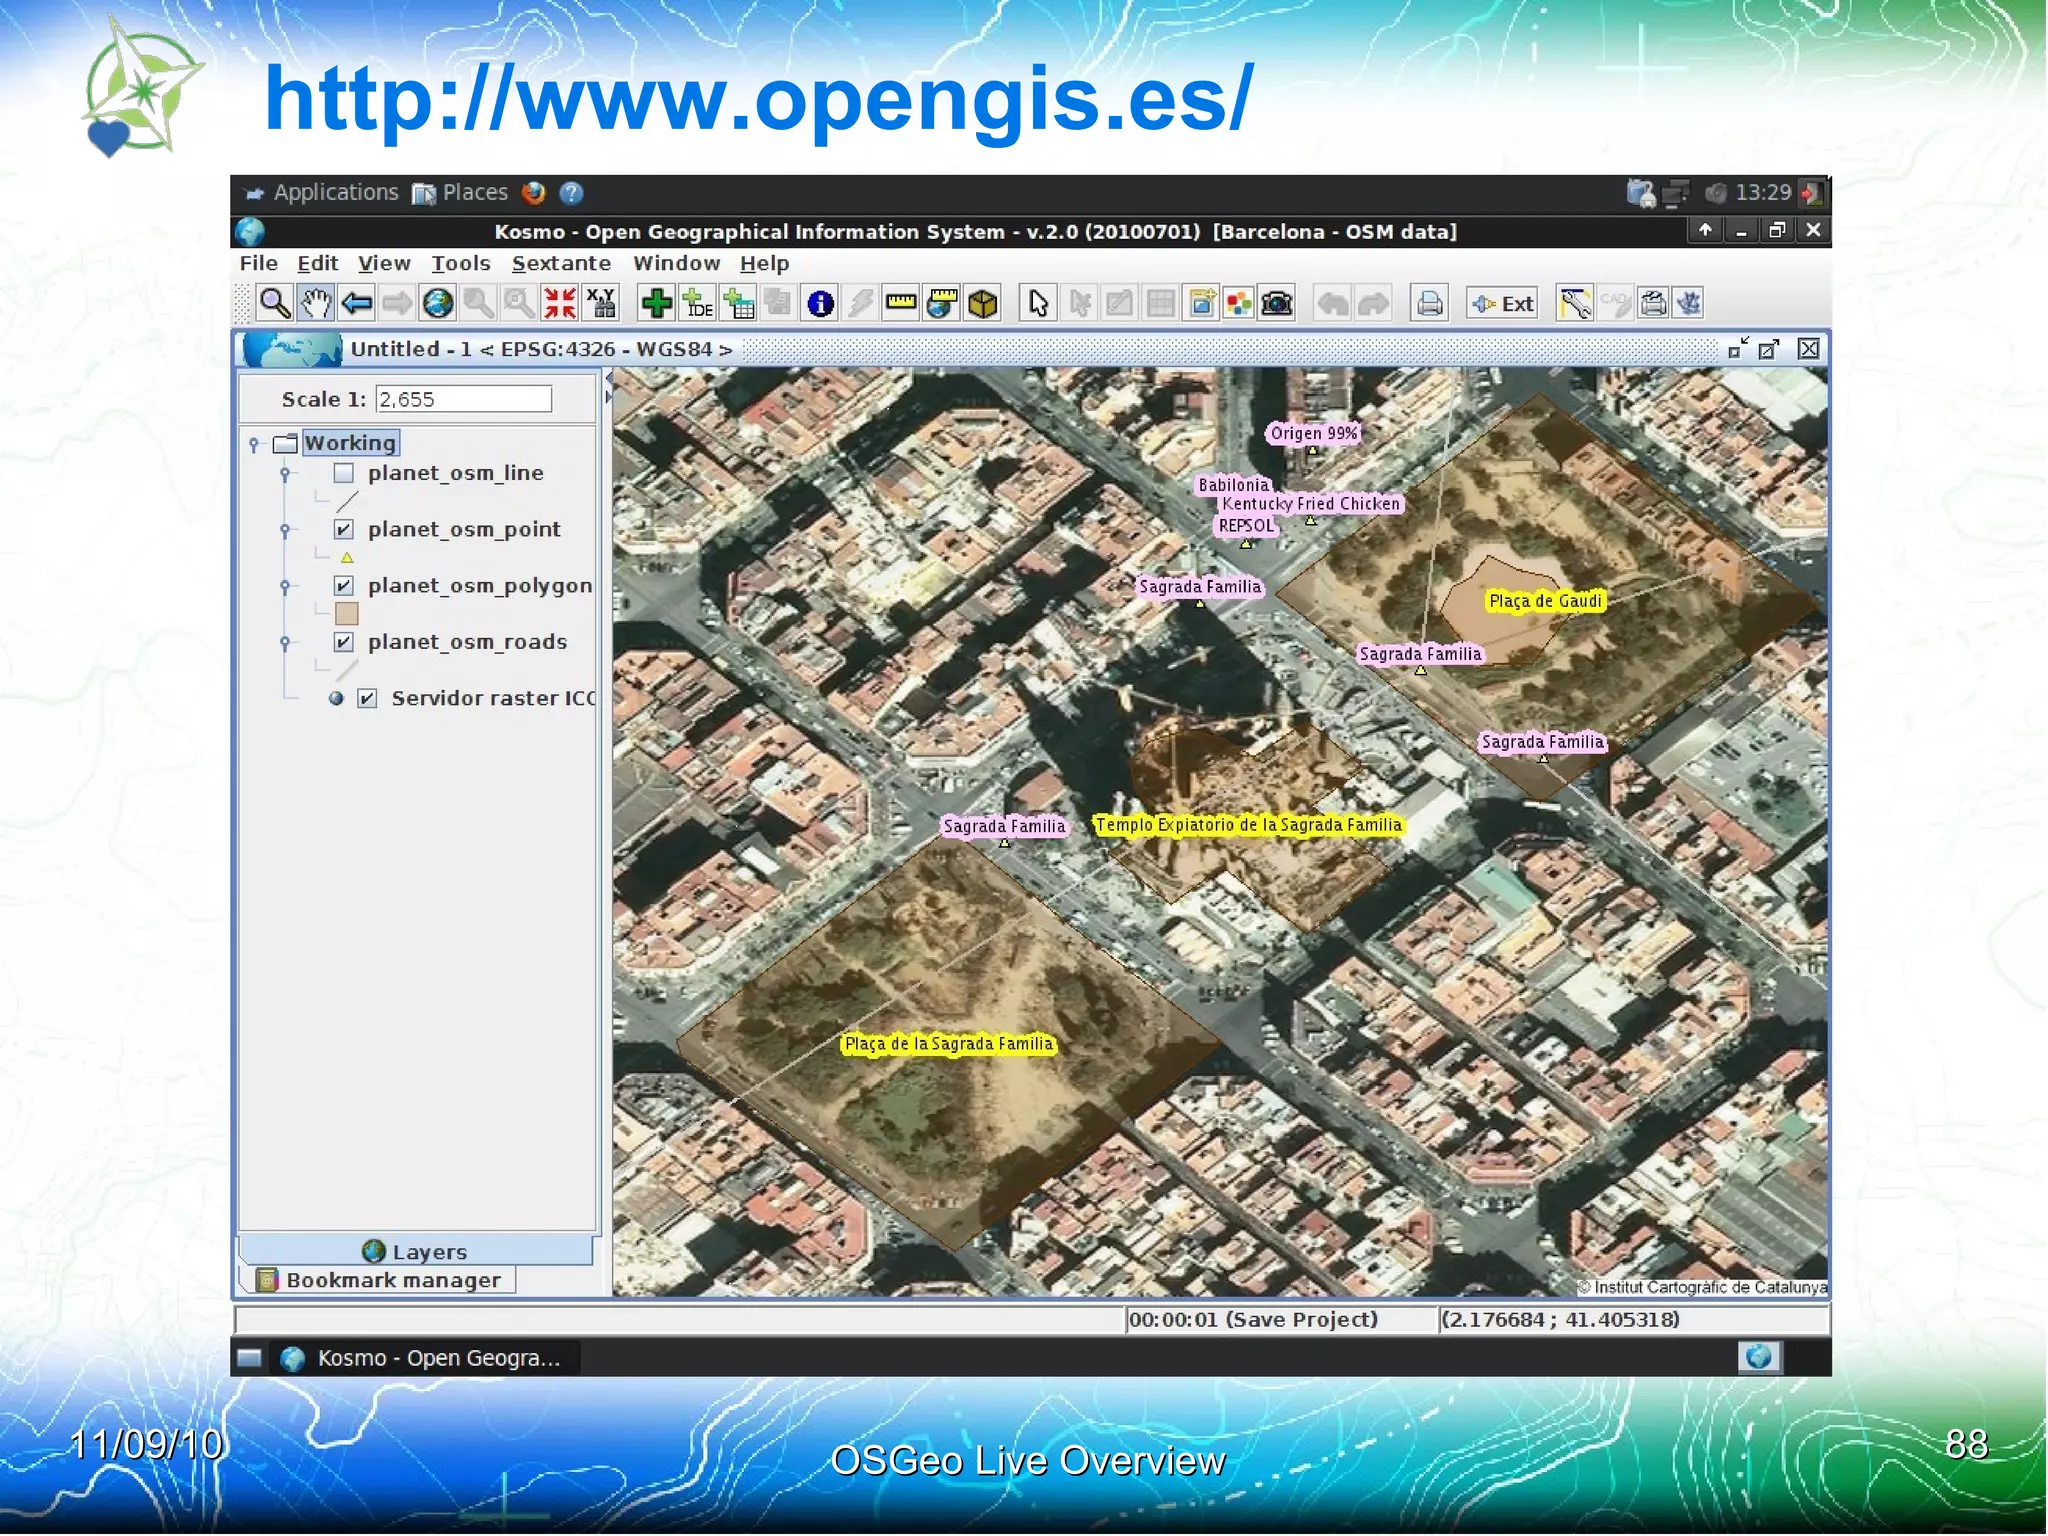
Task: Click the tan polygon style swatch
Action: pyautogui.click(x=346, y=613)
